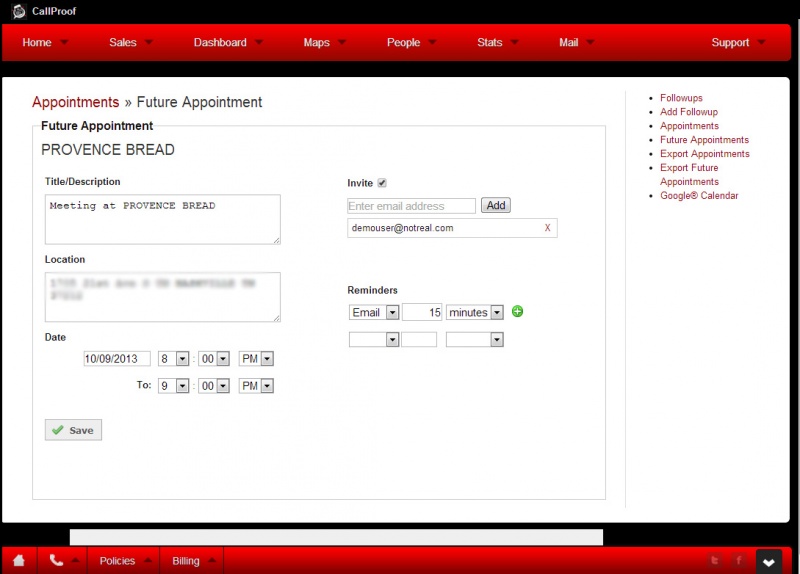Open the Export Appointments link
Screen dimensions: 800x574
tap(705, 154)
